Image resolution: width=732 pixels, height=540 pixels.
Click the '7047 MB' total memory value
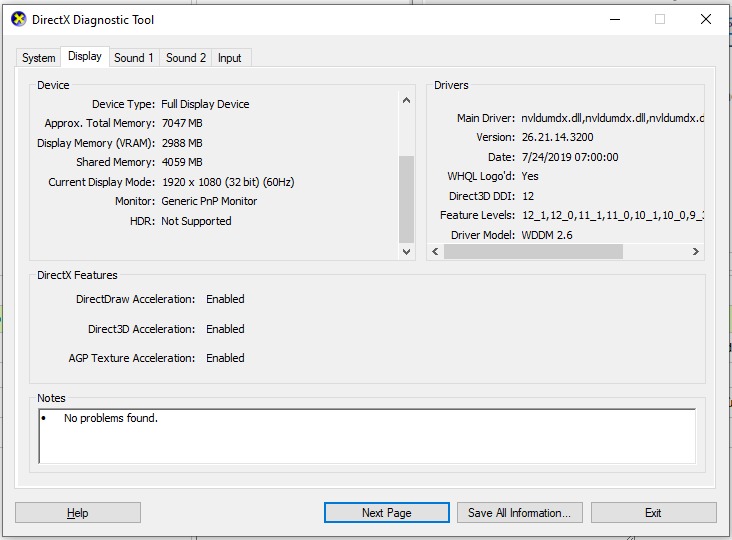pyautogui.click(x=182, y=123)
